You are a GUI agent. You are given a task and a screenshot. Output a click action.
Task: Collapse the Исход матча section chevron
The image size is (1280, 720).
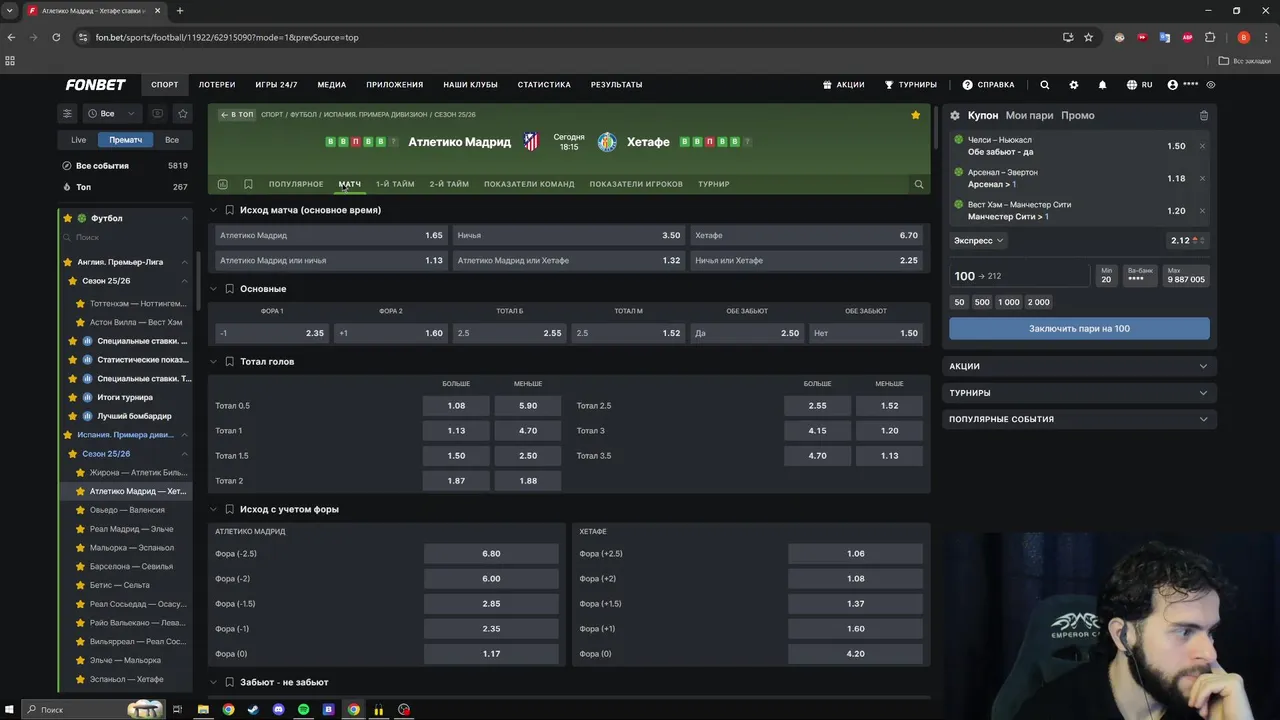(x=213, y=210)
